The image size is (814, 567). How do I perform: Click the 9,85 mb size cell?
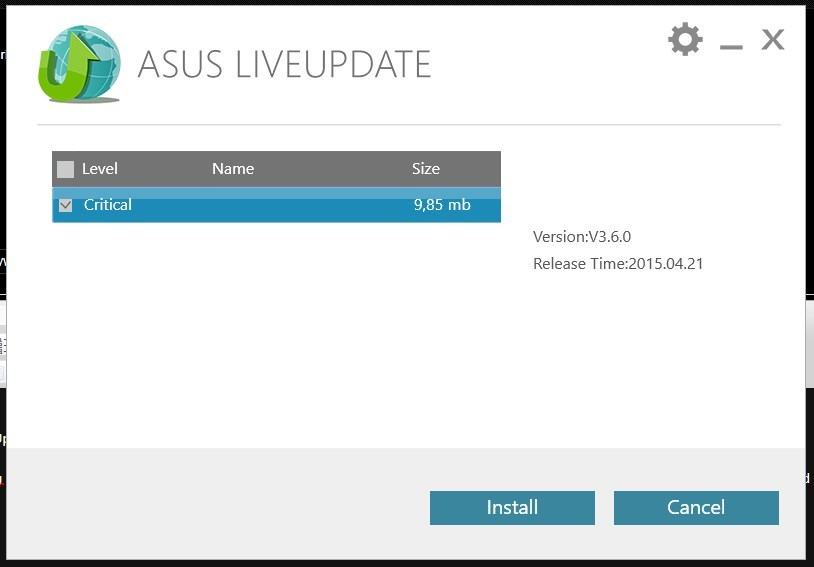pyautogui.click(x=442, y=205)
